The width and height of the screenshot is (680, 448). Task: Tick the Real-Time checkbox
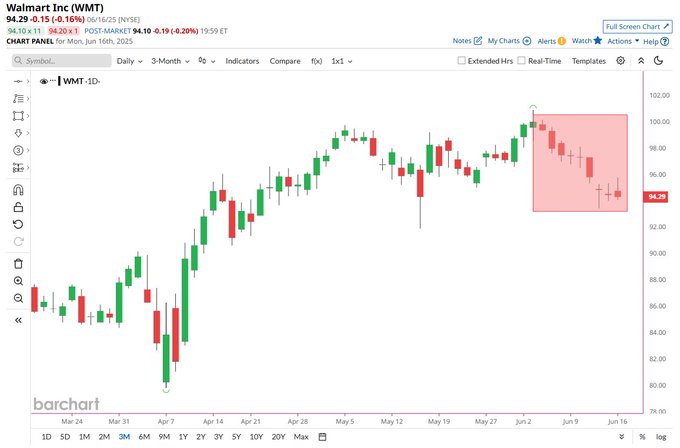[x=520, y=61]
